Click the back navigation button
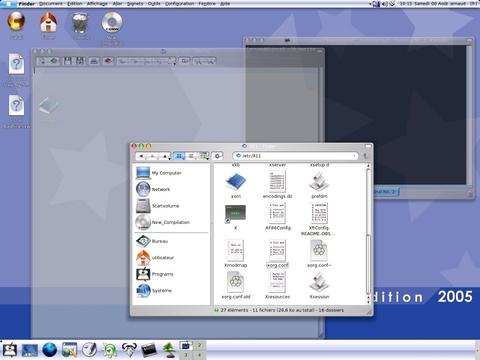 [141, 156]
